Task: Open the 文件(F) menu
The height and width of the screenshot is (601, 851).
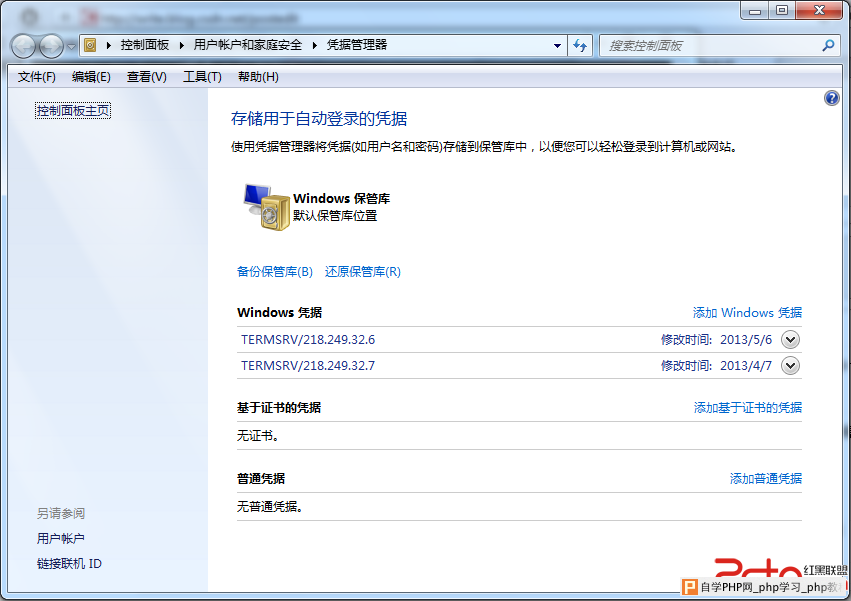Action: [37, 77]
